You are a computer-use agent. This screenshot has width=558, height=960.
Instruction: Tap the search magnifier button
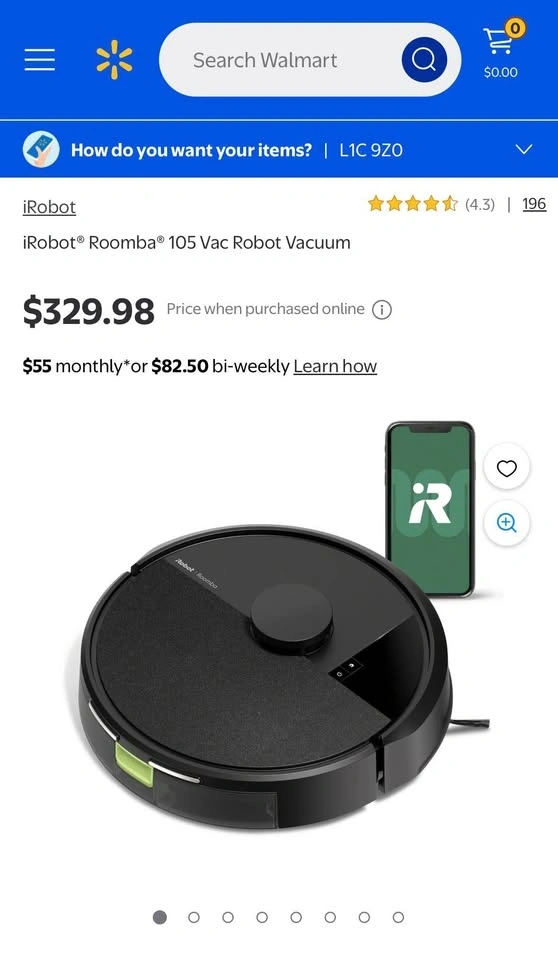click(424, 60)
